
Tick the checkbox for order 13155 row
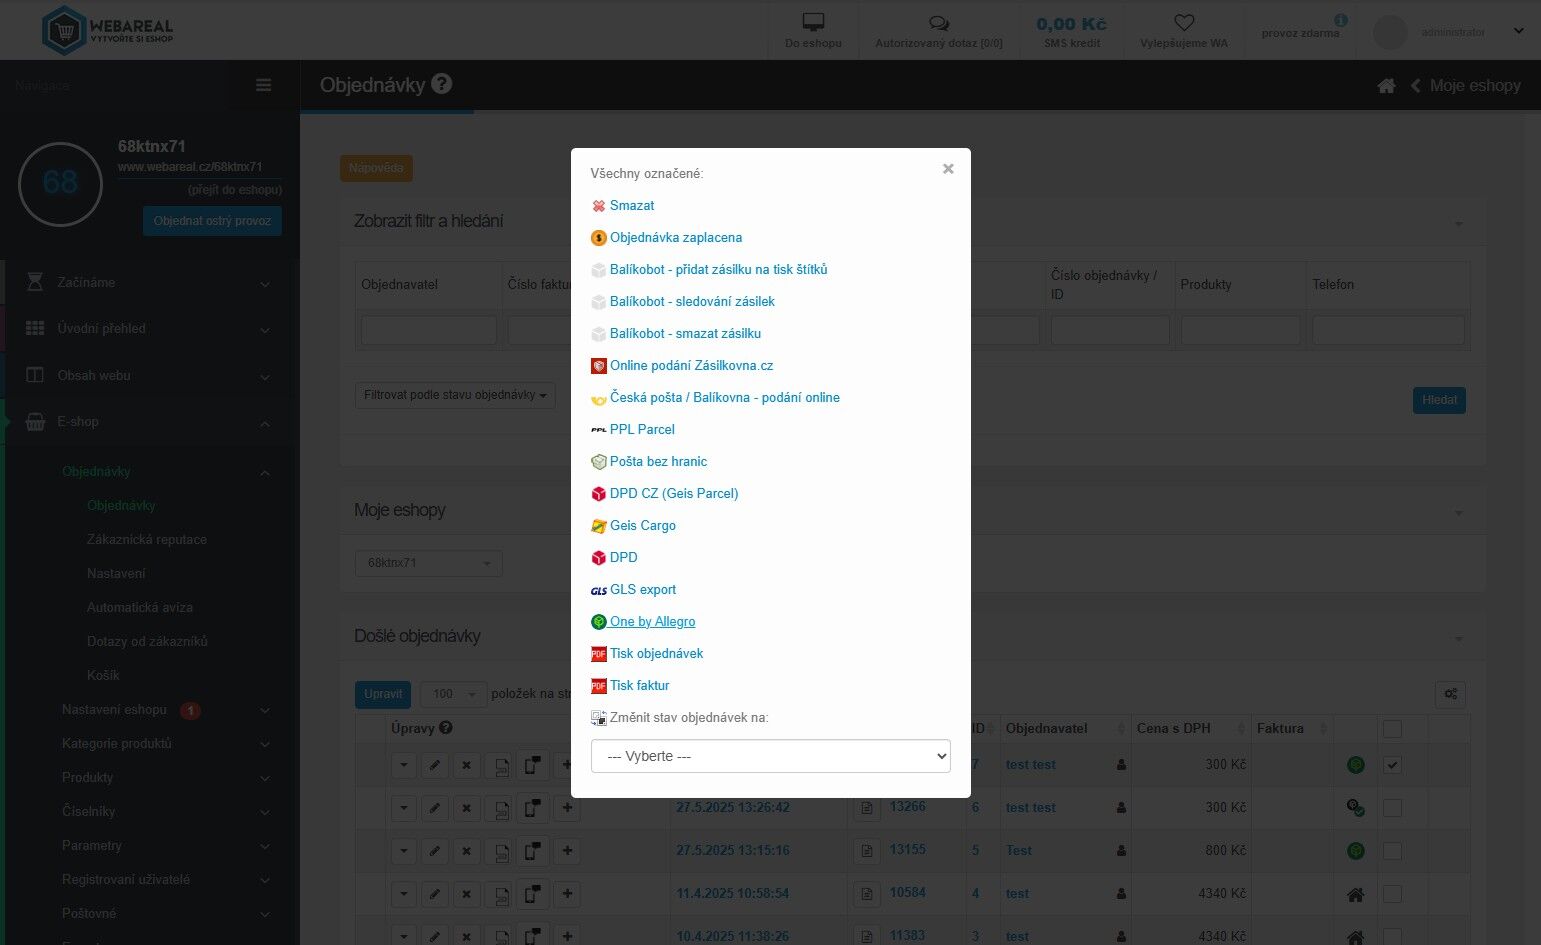1392,851
